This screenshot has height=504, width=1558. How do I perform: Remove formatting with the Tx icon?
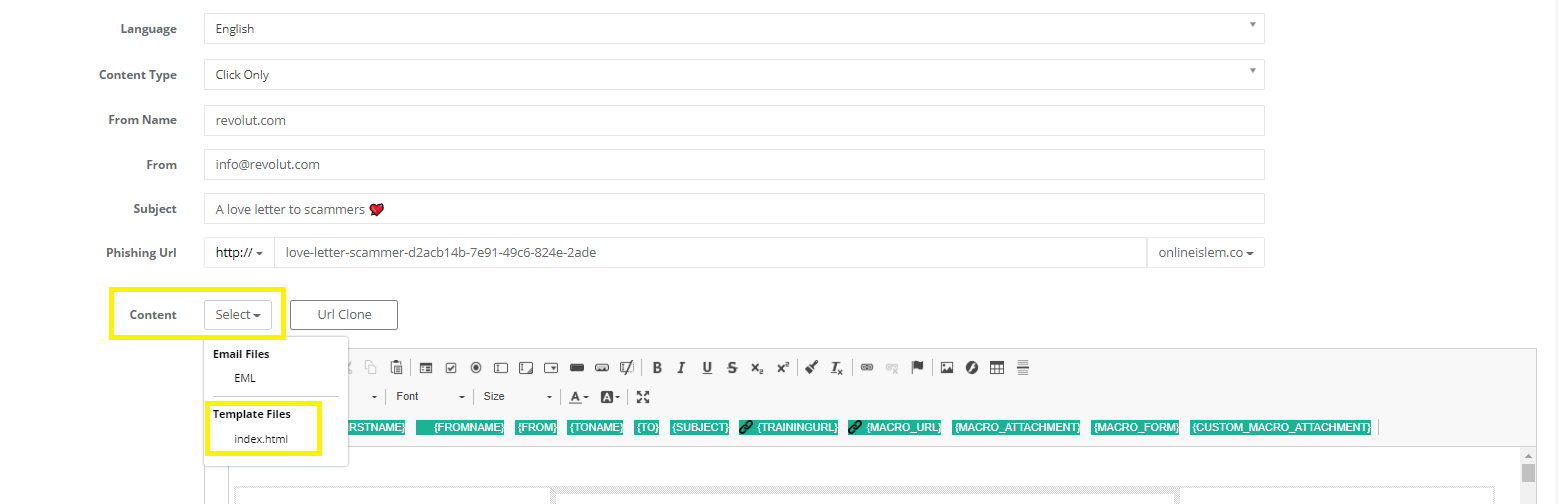837,367
